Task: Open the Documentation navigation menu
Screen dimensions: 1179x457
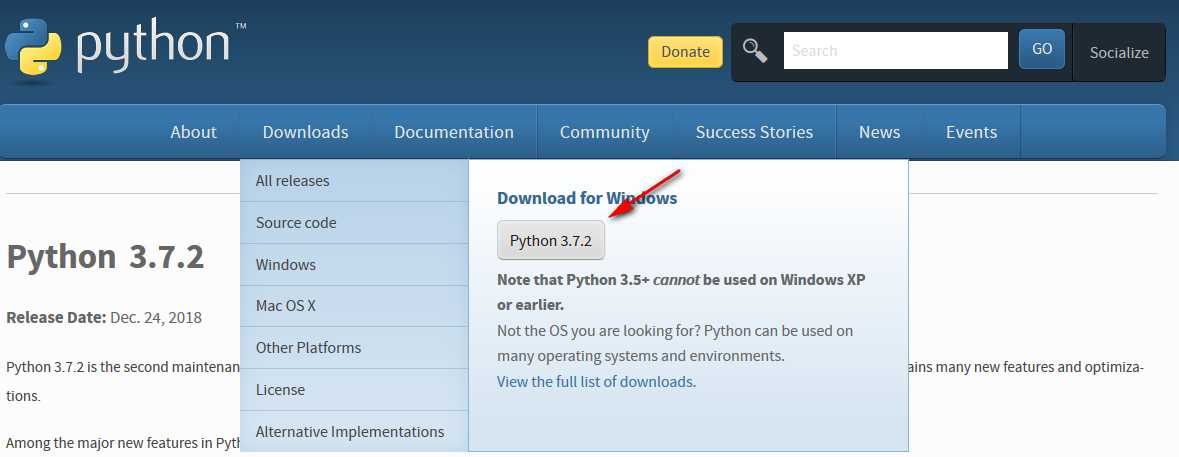Action: (454, 132)
